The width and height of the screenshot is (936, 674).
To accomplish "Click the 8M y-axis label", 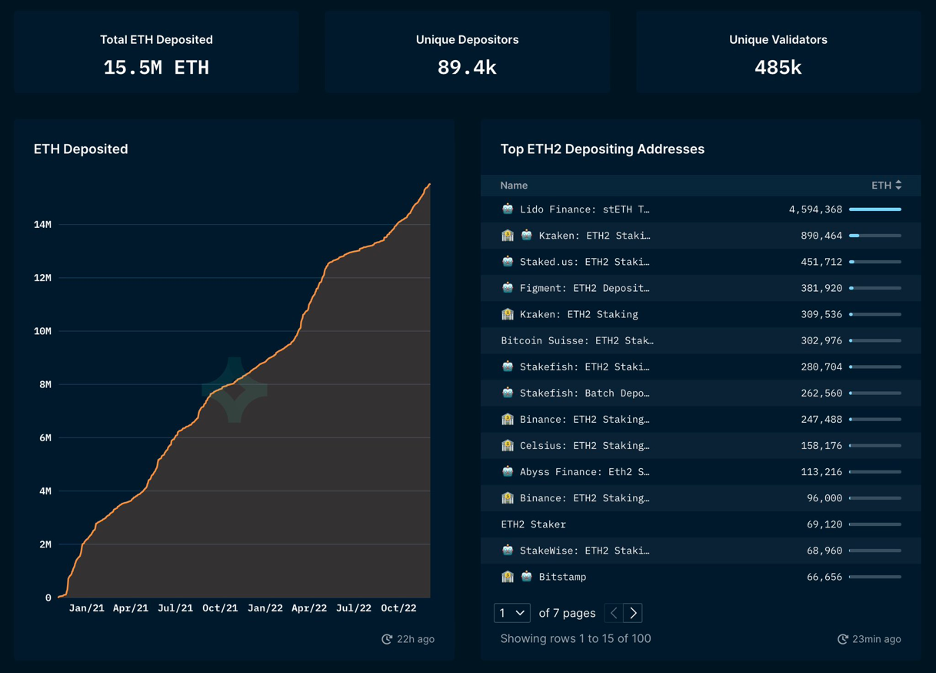I will click(x=45, y=385).
